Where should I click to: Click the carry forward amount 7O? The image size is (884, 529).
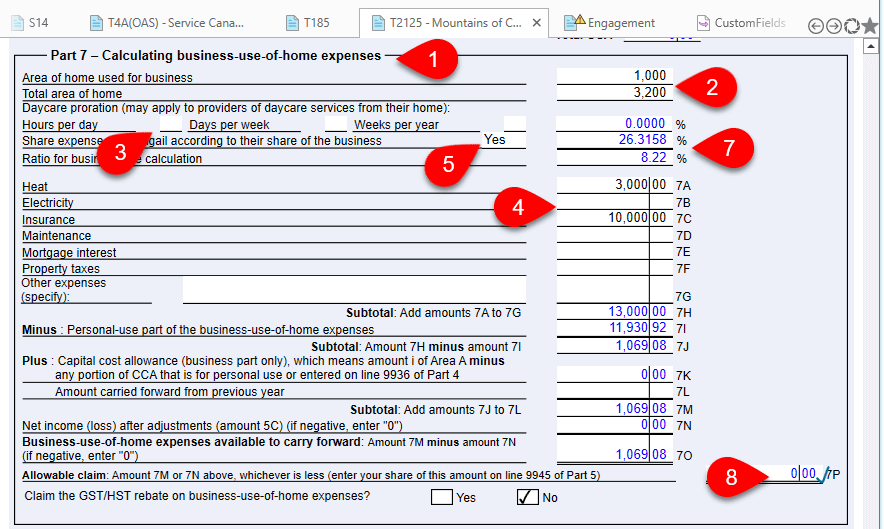(640, 454)
